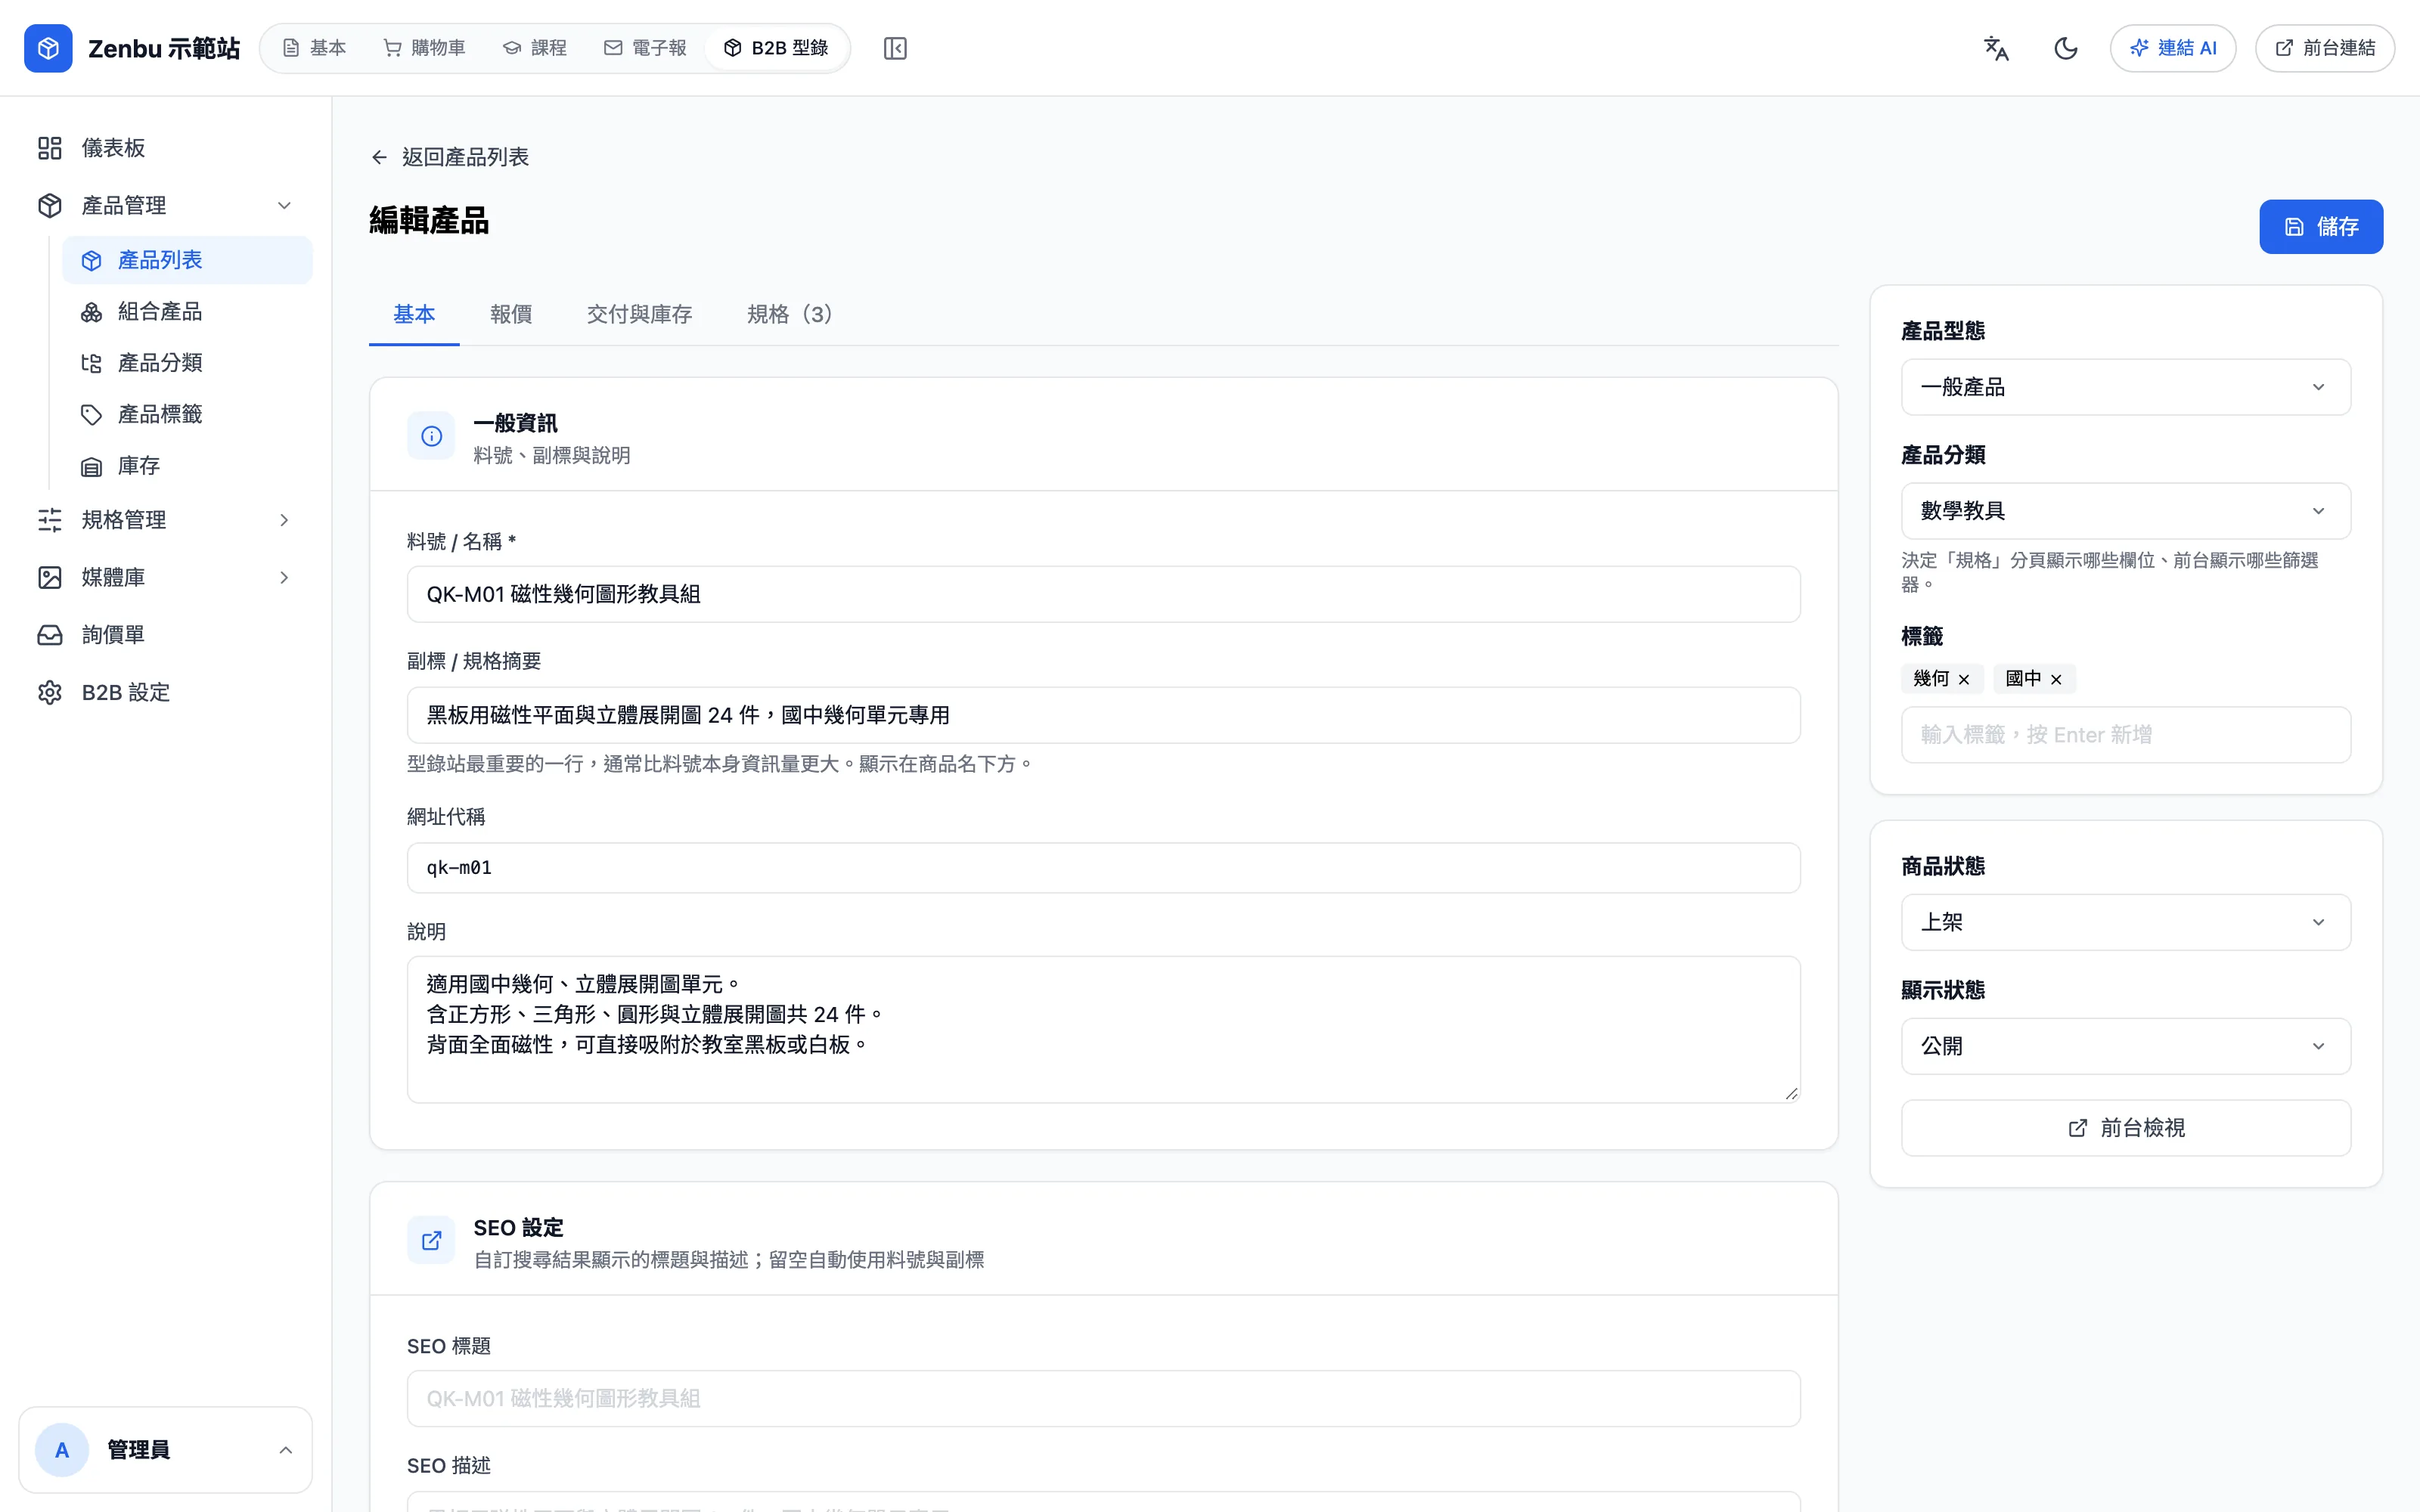Click the Zenbu blue cube logo
Viewport: 2420px width, 1512px height.
(x=48, y=48)
